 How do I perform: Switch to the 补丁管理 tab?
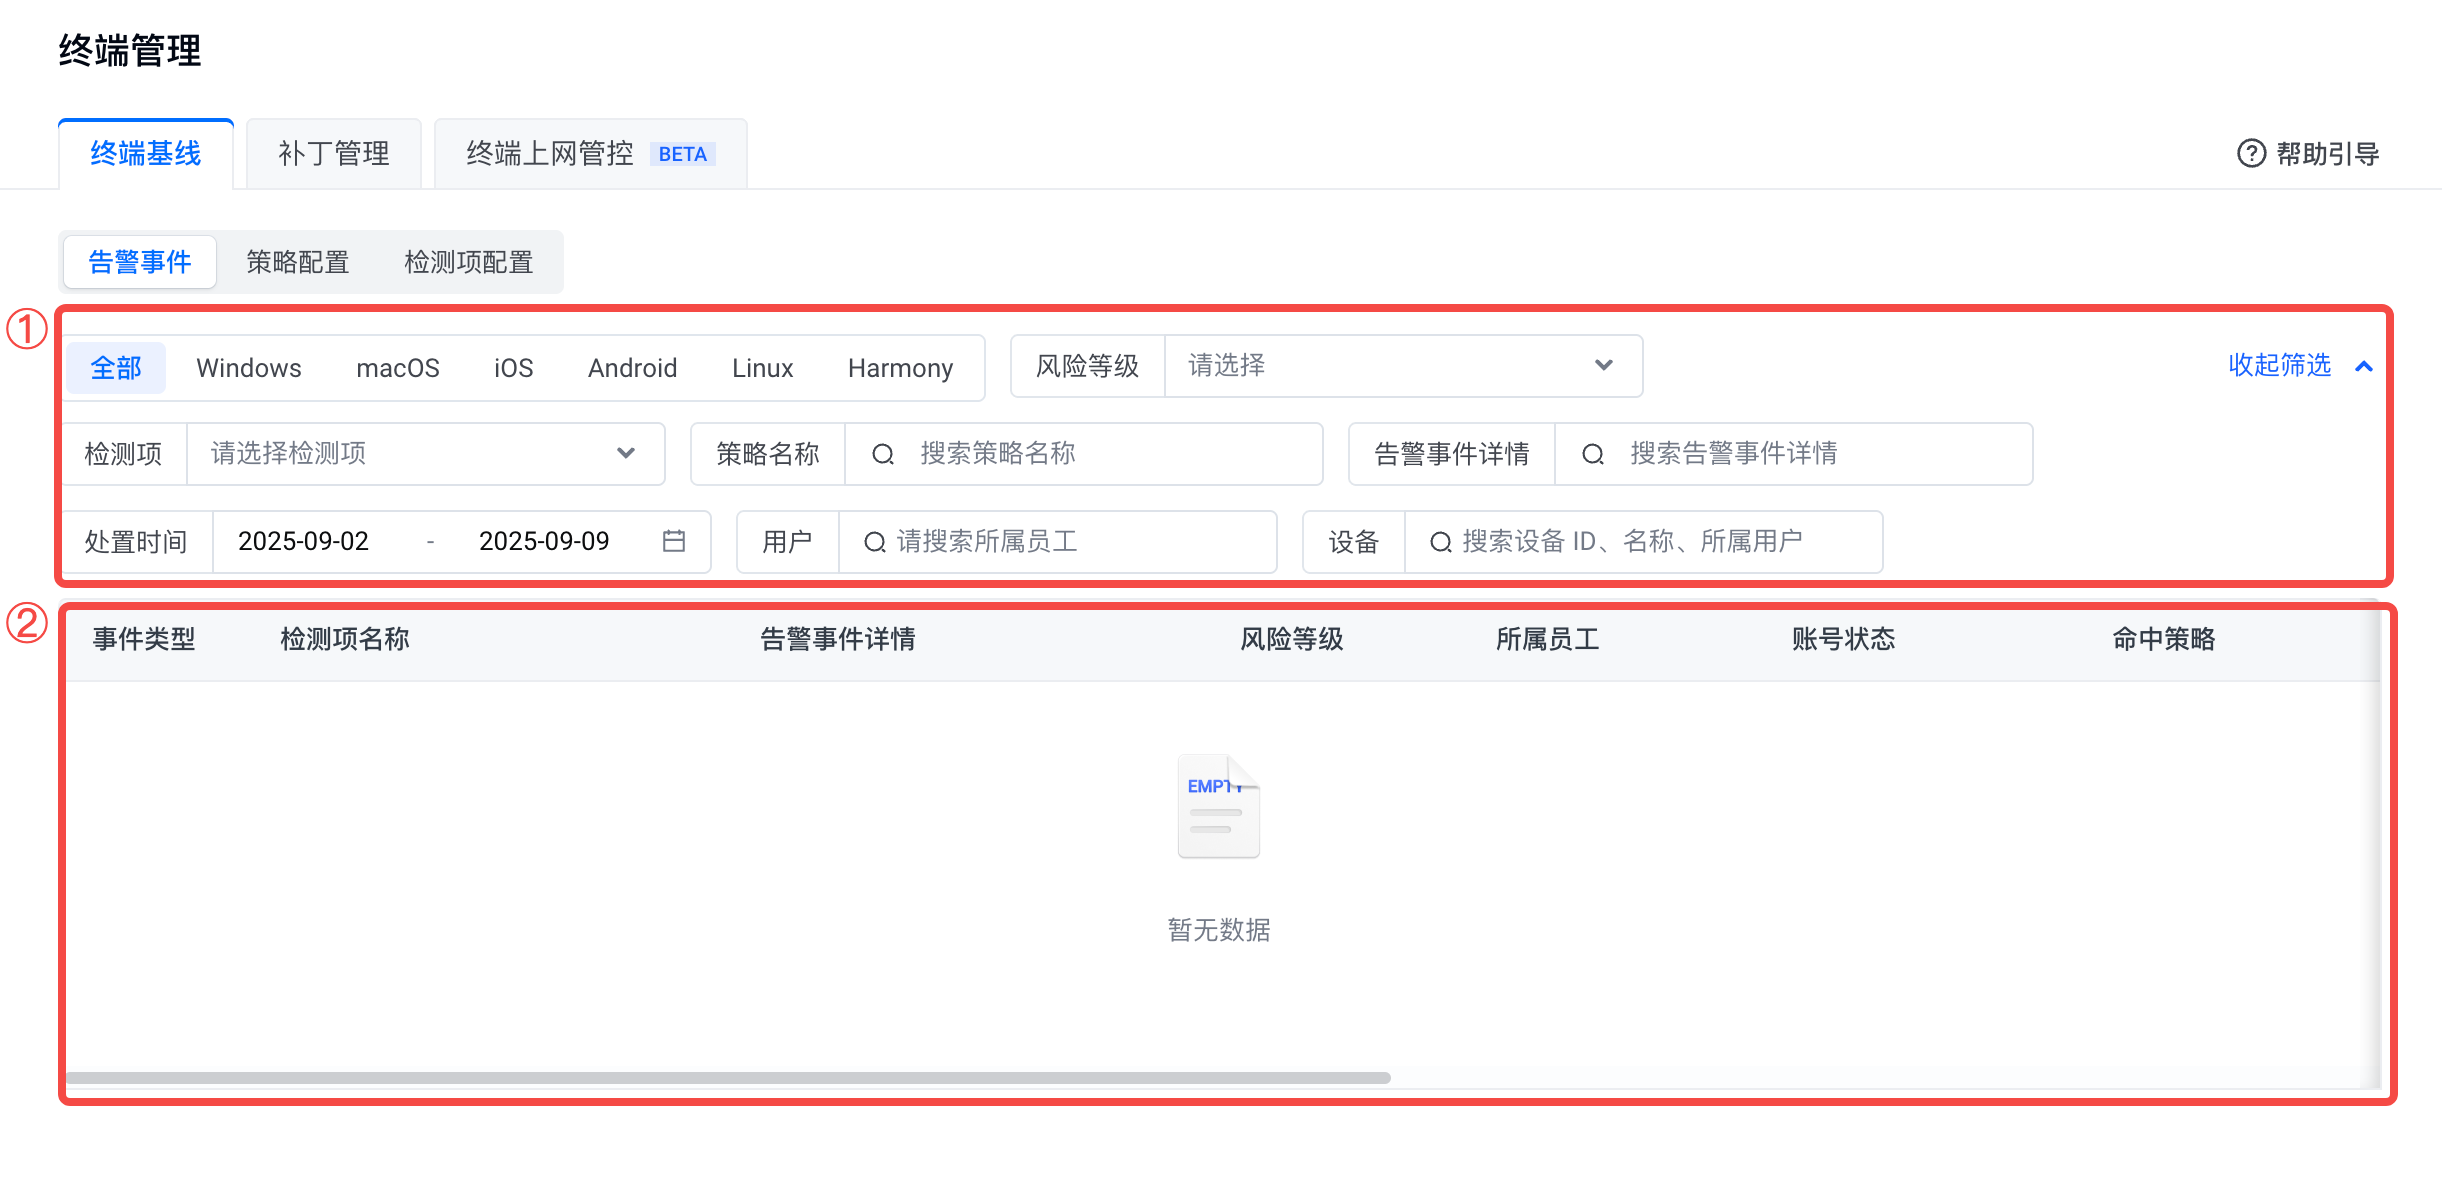(x=334, y=154)
